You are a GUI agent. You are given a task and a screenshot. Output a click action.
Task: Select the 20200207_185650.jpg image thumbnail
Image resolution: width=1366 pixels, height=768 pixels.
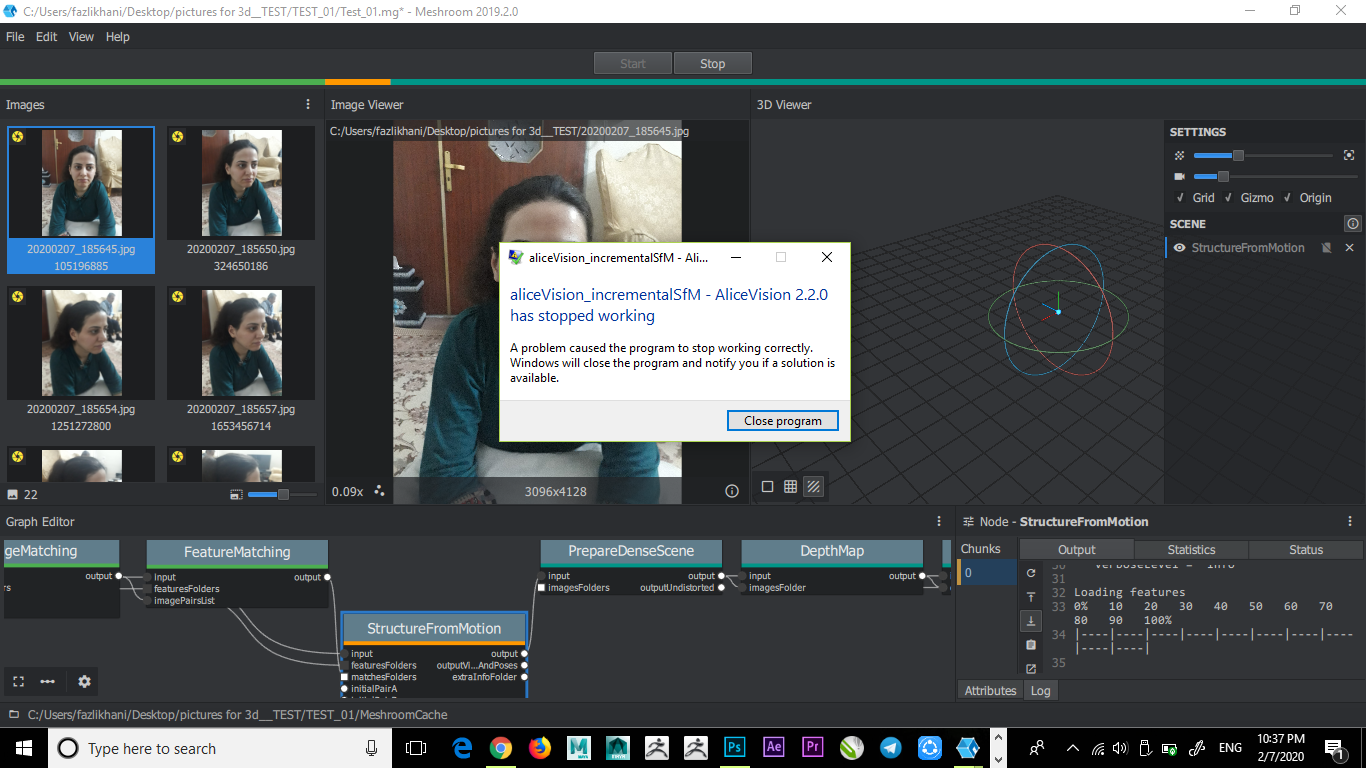[241, 183]
